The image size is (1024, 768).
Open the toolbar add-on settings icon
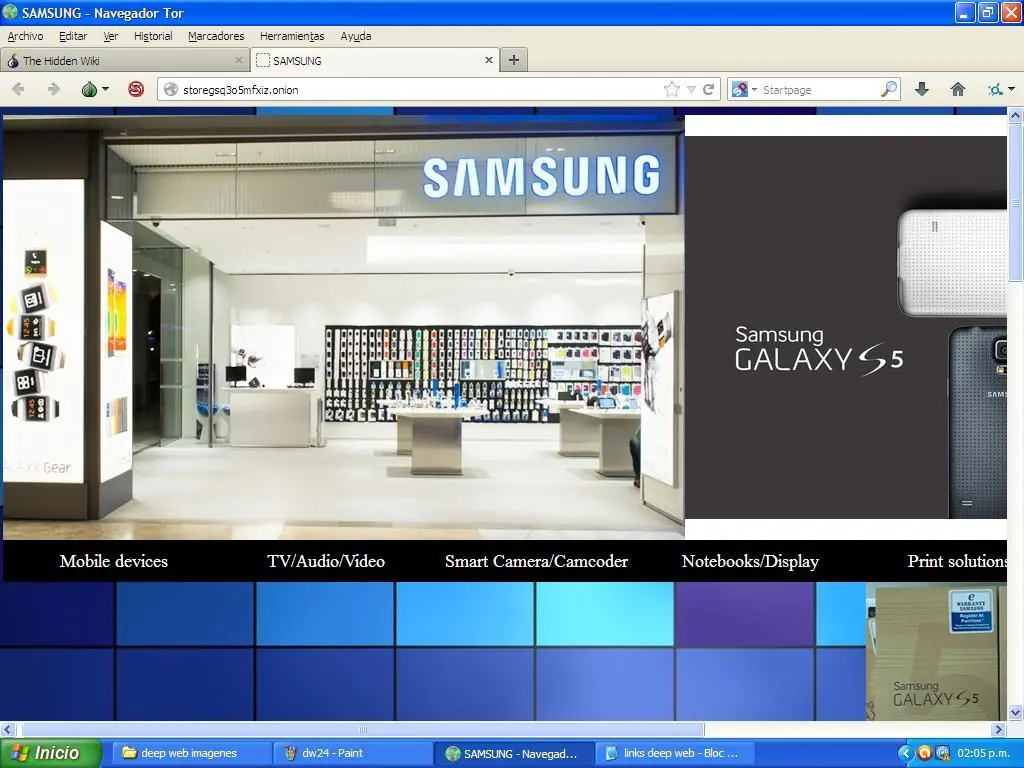(995, 89)
